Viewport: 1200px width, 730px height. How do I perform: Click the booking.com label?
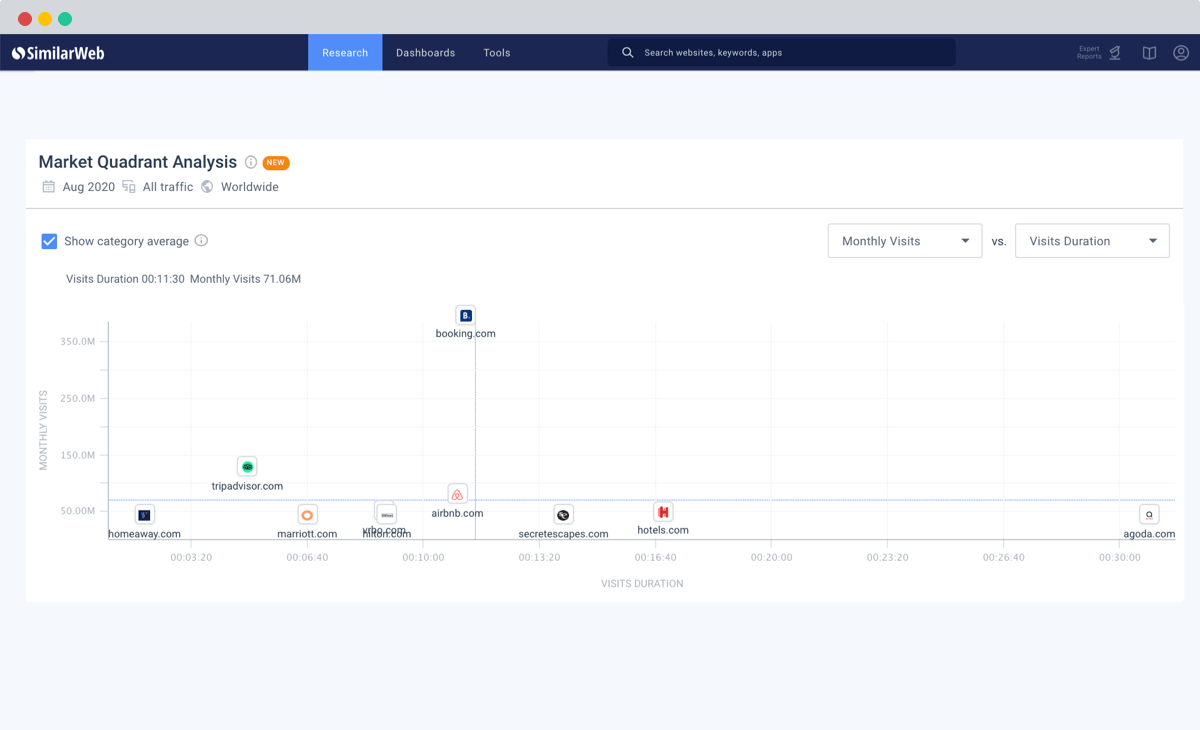click(x=465, y=334)
